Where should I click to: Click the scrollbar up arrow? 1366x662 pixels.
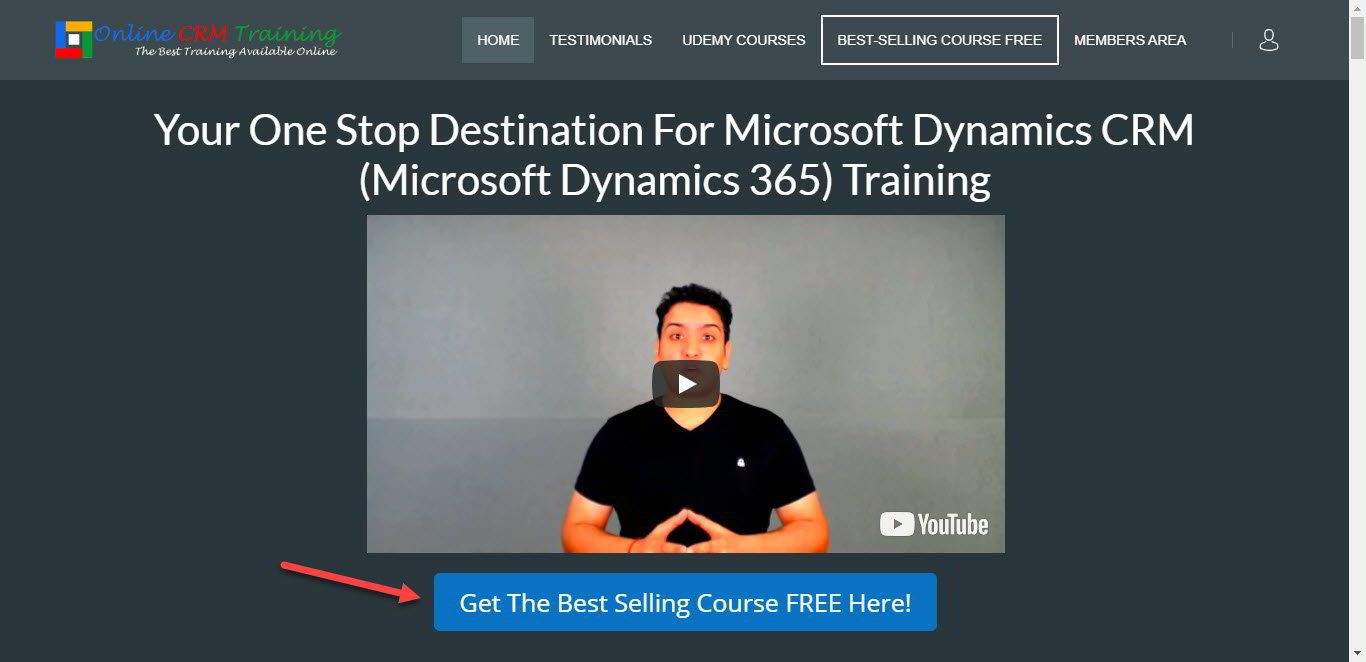click(1357, 8)
